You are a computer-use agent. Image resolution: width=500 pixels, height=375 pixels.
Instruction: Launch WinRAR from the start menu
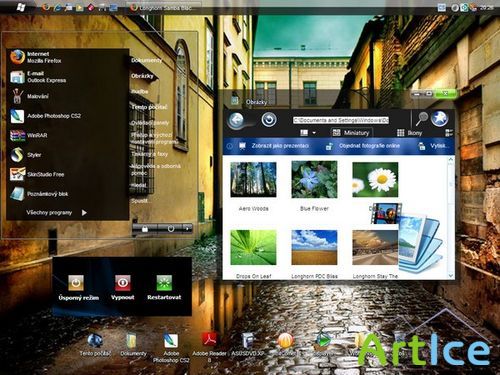(x=29, y=135)
